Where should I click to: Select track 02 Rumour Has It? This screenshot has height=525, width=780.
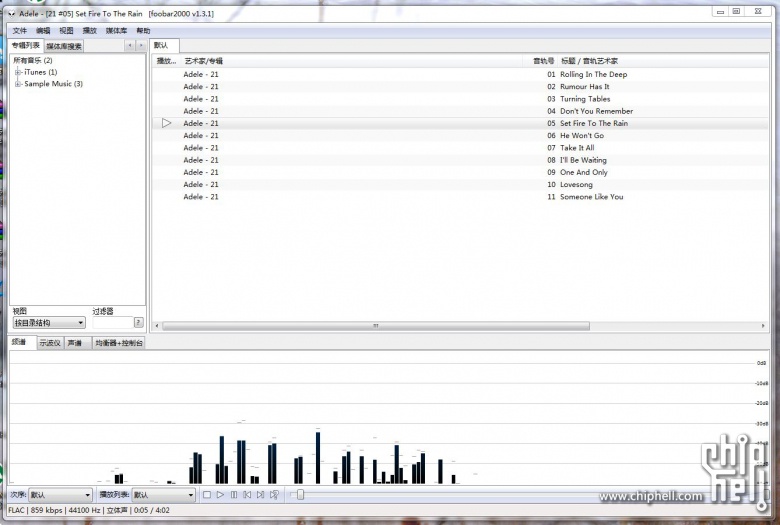(460, 87)
